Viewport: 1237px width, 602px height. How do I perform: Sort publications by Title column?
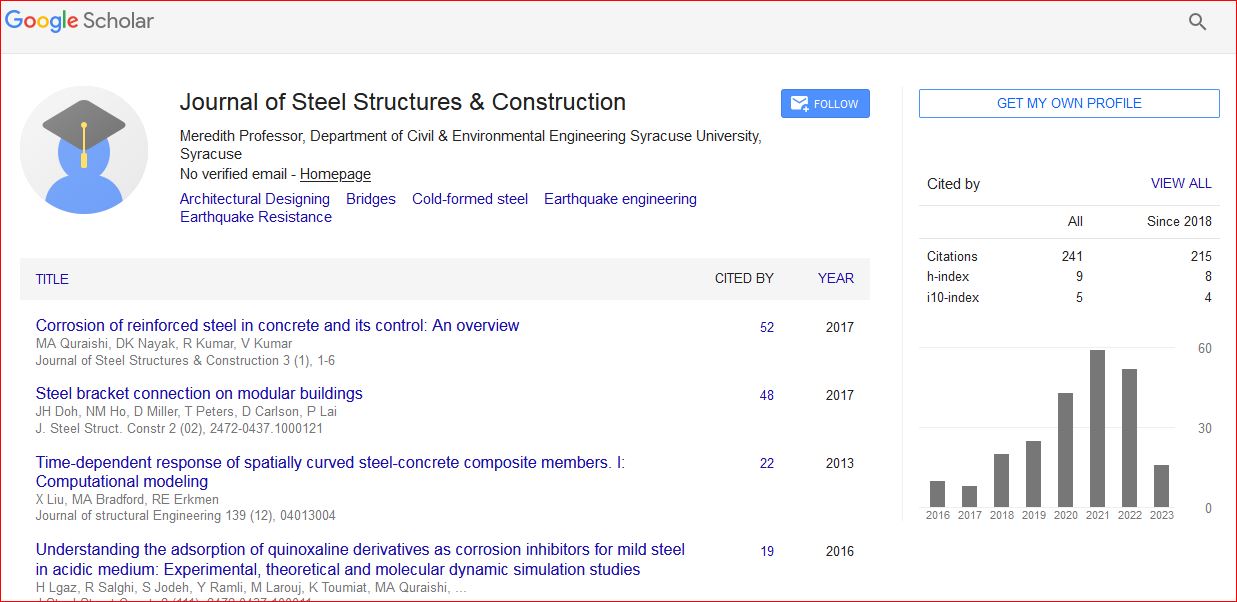(52, 279)
